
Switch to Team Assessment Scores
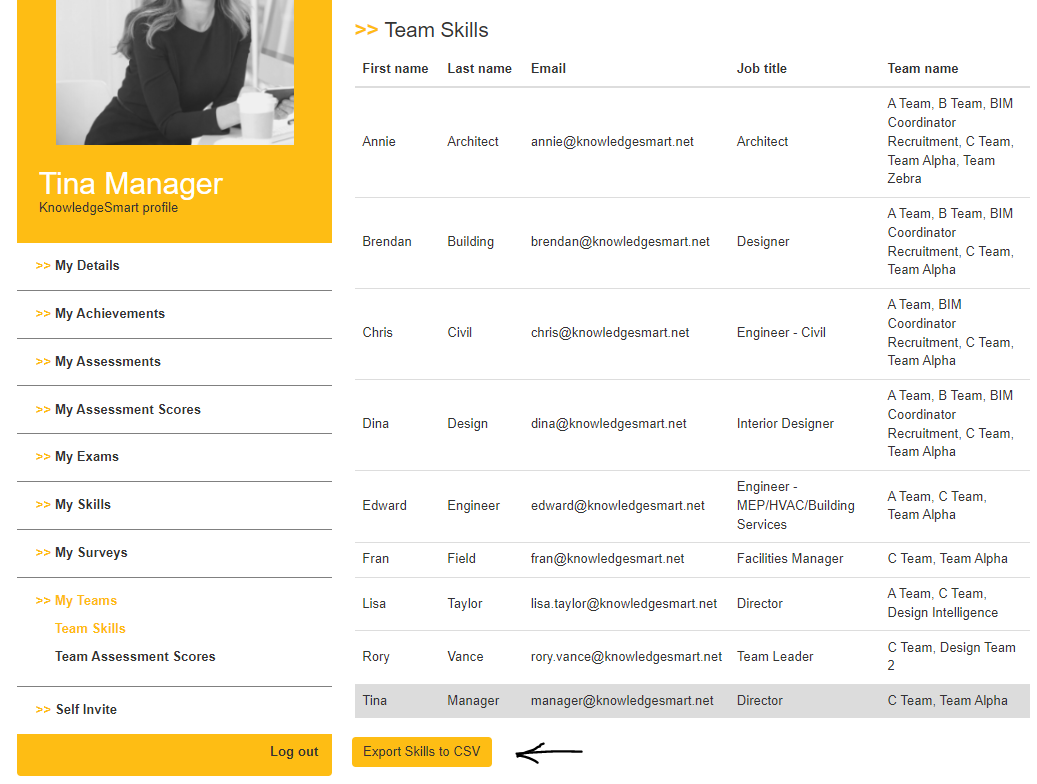pos(135,656)
